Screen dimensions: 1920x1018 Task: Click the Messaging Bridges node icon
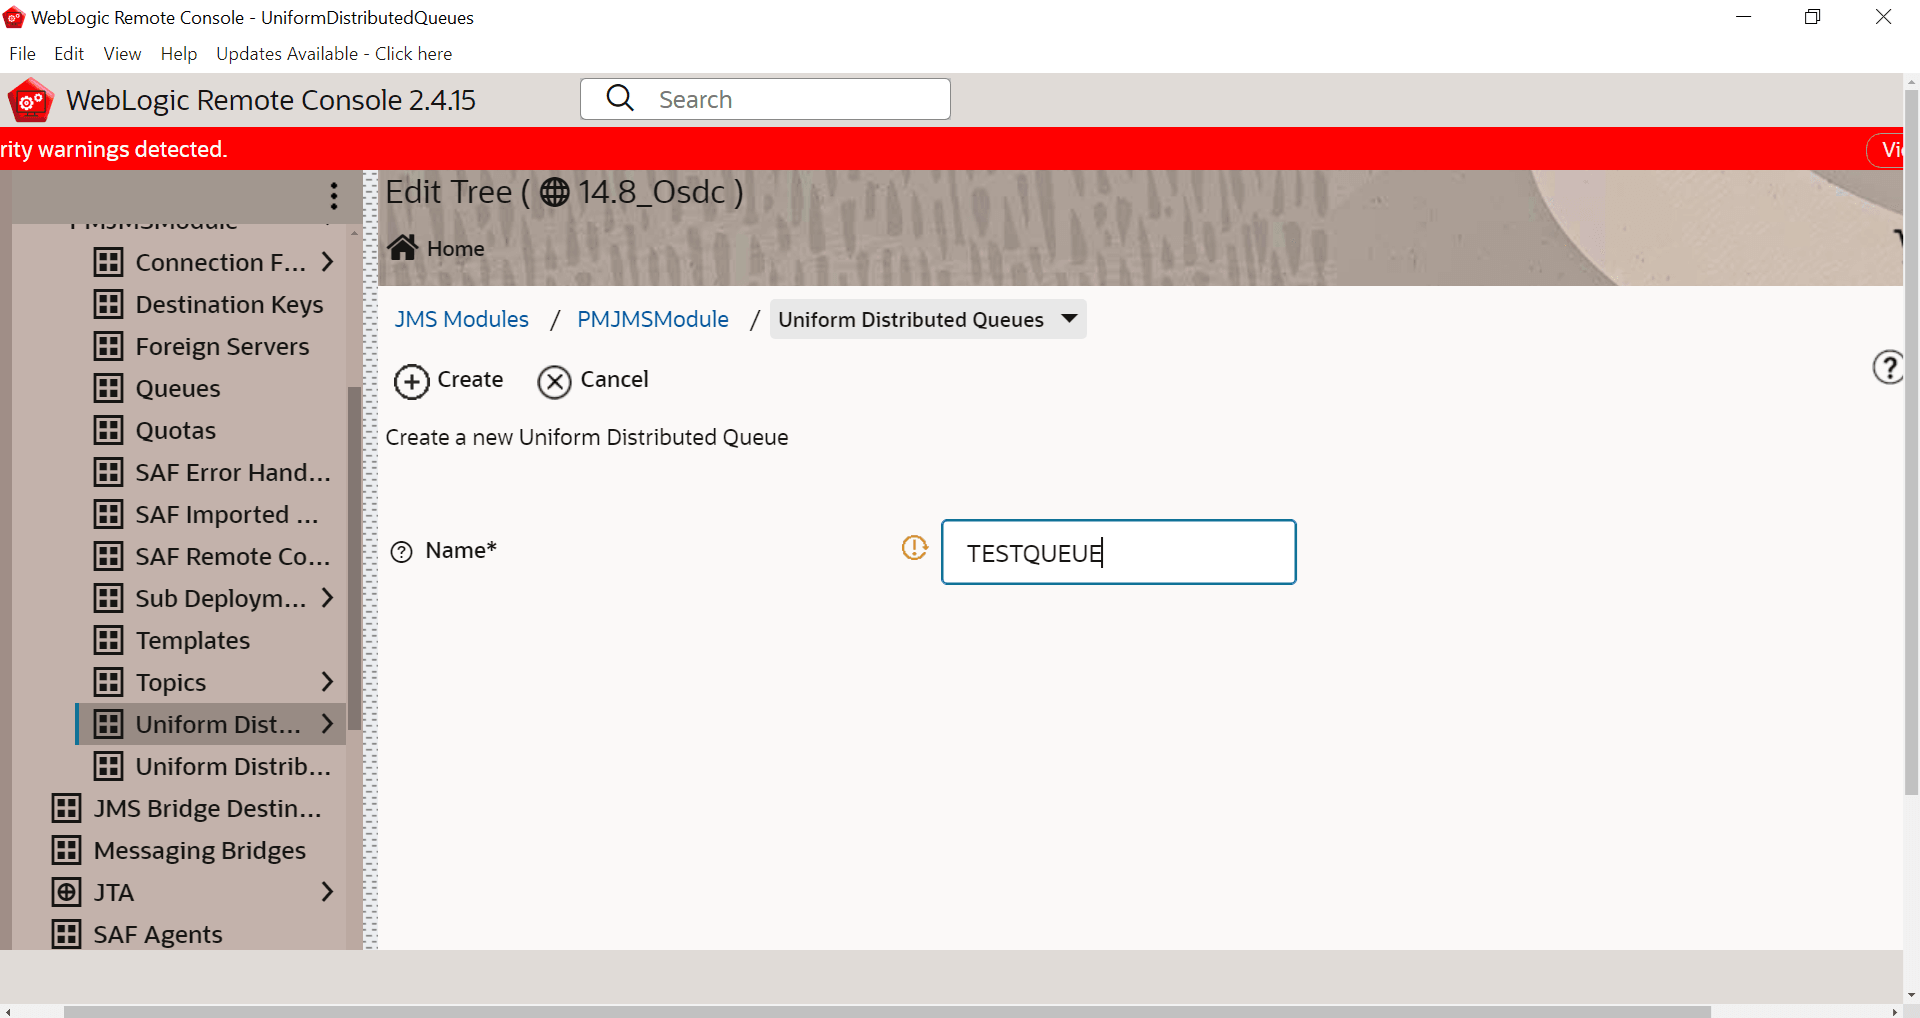(66, 850)
